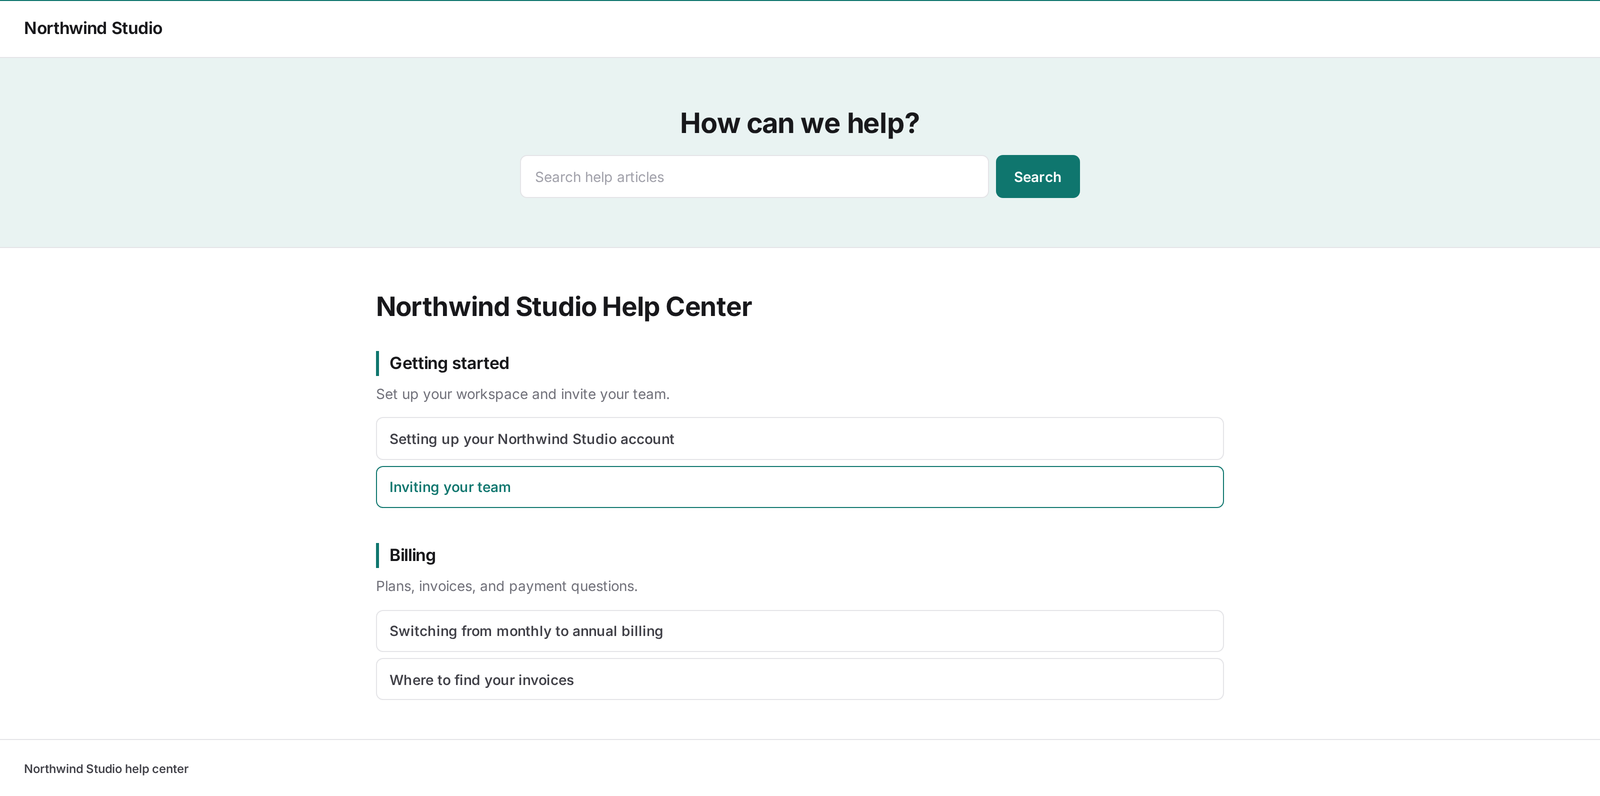Click the Northwind Studio header logo
Screen dimensions: 1600x796
point(93,28)
